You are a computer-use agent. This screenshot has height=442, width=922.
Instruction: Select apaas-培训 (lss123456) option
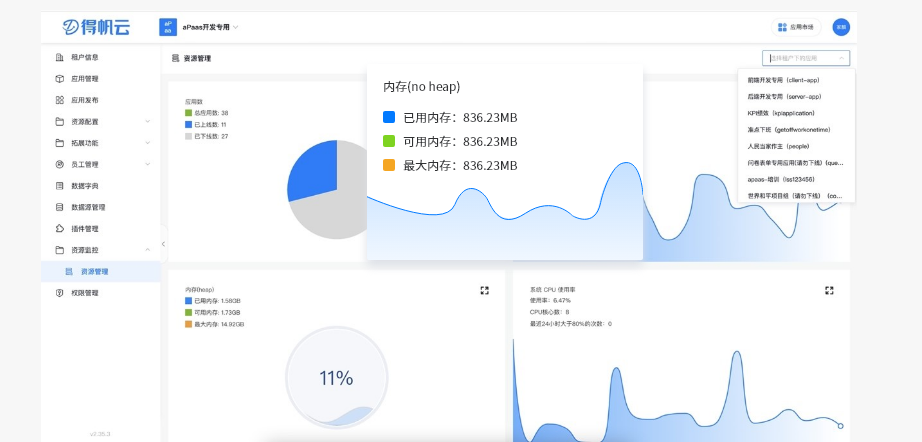click(796, 179)
